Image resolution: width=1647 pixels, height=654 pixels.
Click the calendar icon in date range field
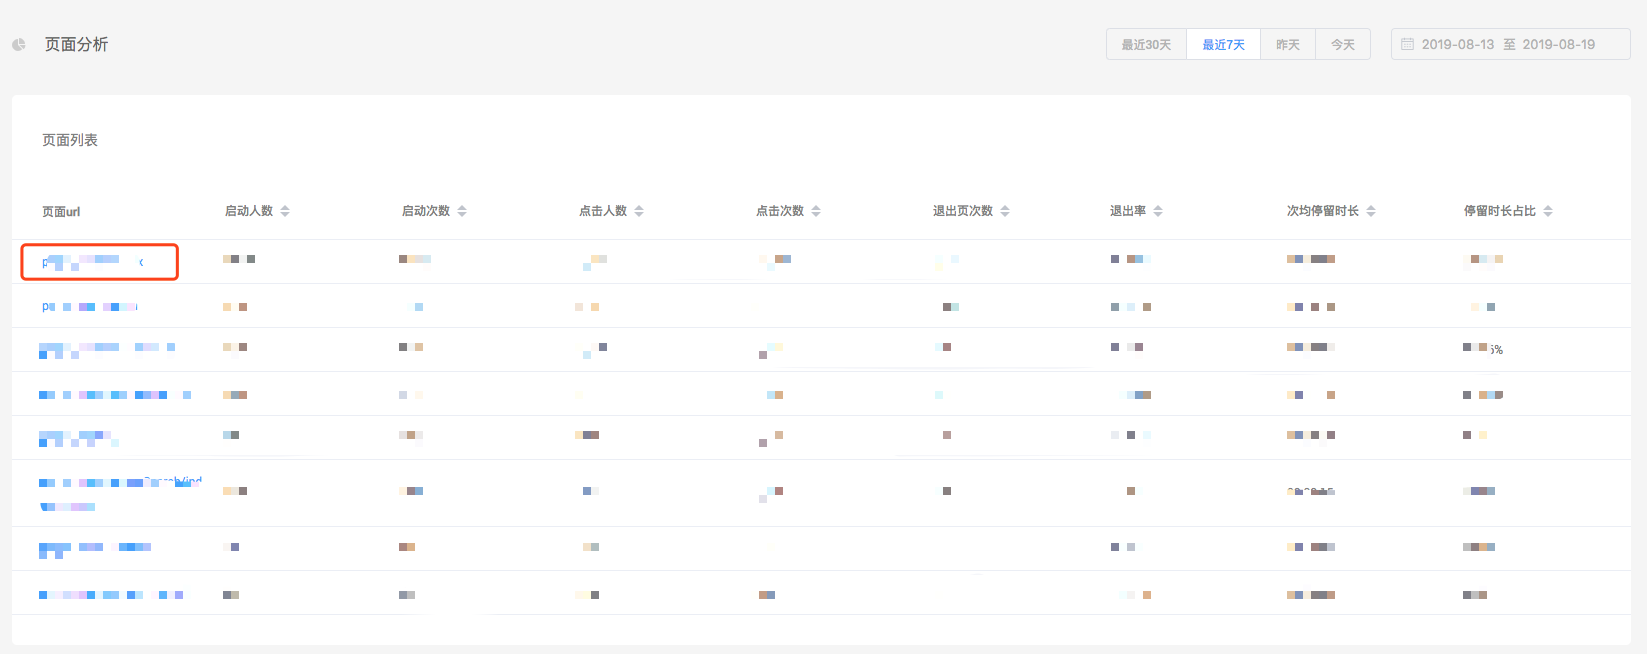pyautogui.click(x=1407, y=44)
